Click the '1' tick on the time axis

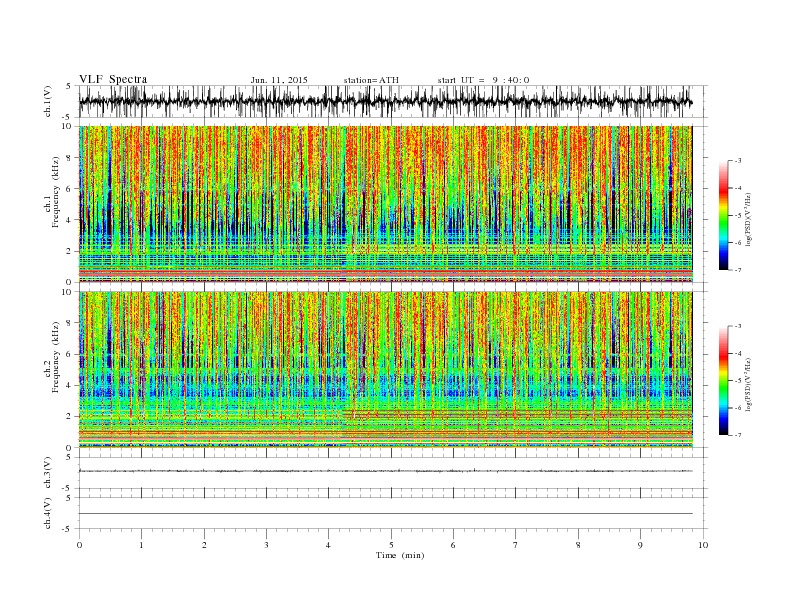[x=141, y=545]
